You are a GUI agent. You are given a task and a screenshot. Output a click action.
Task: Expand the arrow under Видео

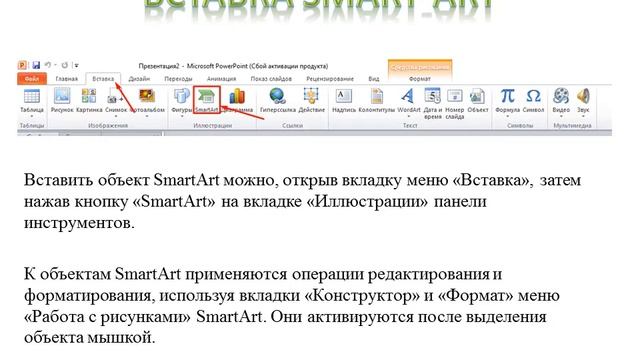561,116
